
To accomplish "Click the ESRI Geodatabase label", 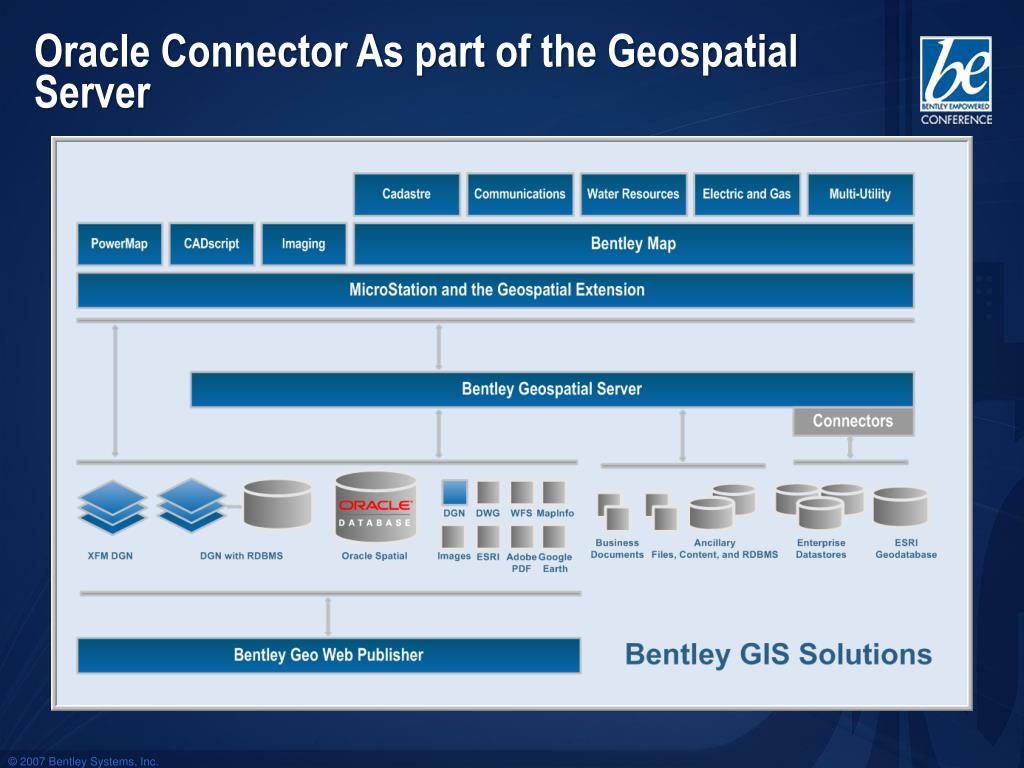I will (906, 549).
